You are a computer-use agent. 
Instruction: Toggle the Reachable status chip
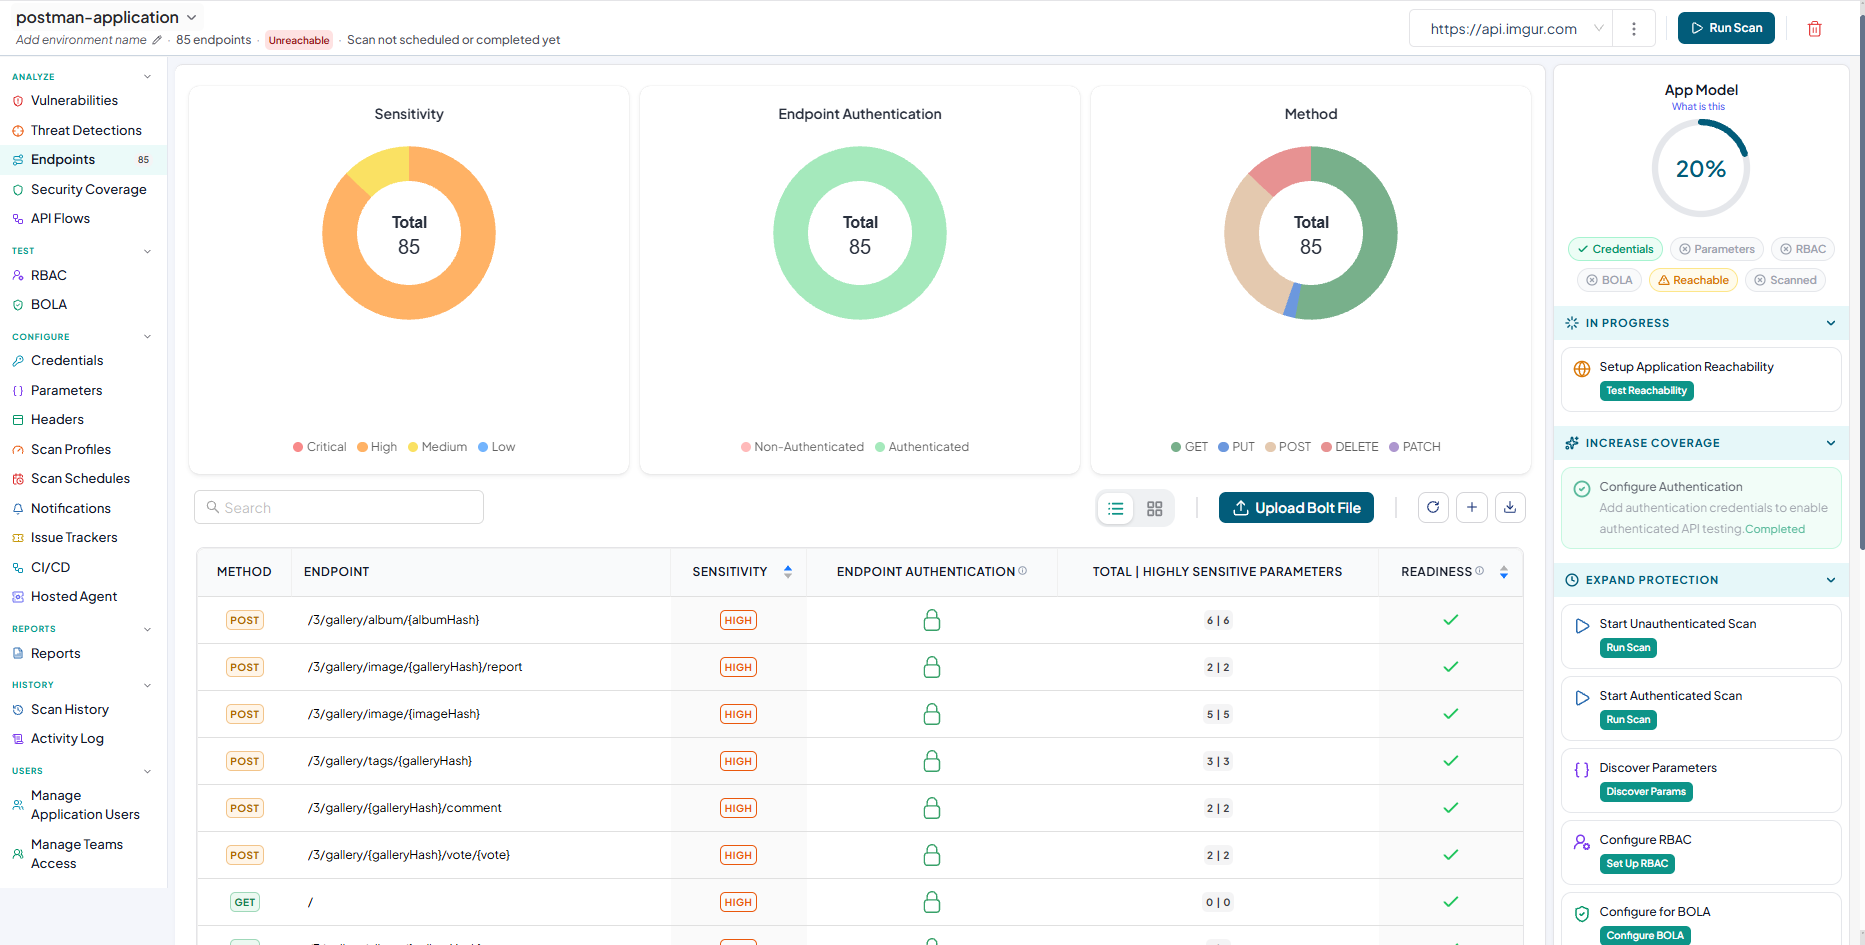point(1693,280)
